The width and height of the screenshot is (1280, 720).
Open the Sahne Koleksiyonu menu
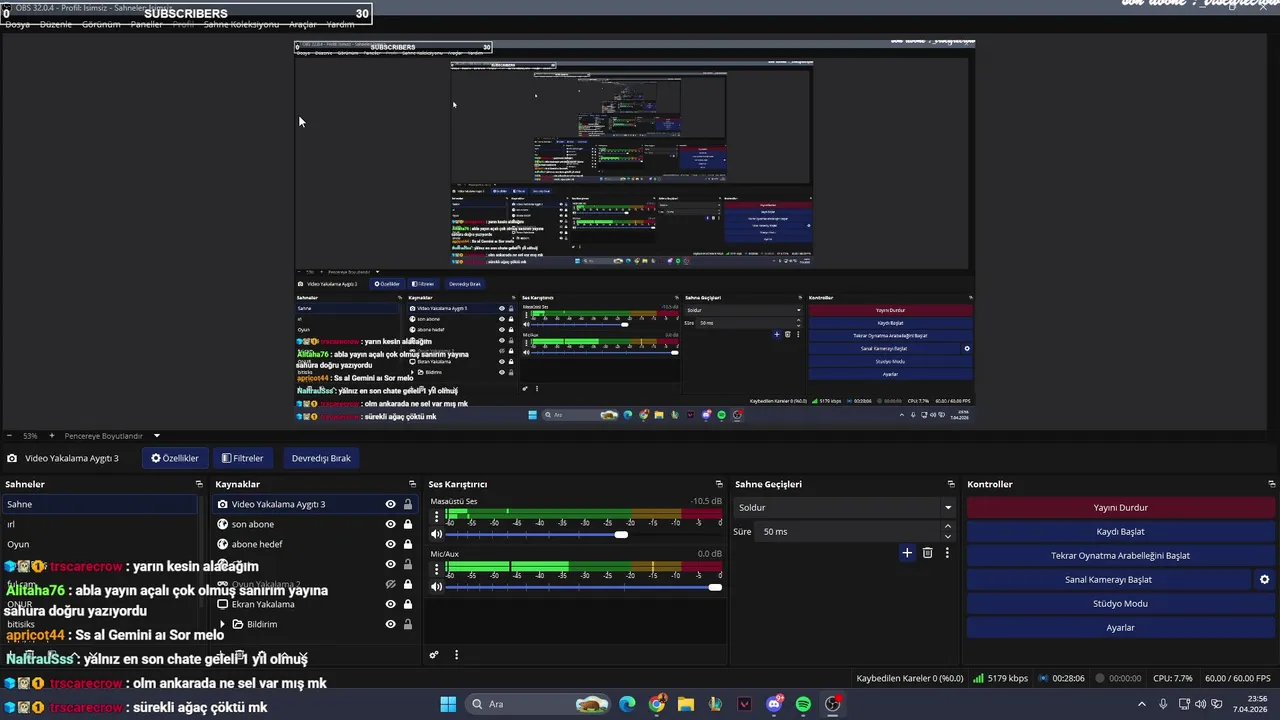point(241,24)
